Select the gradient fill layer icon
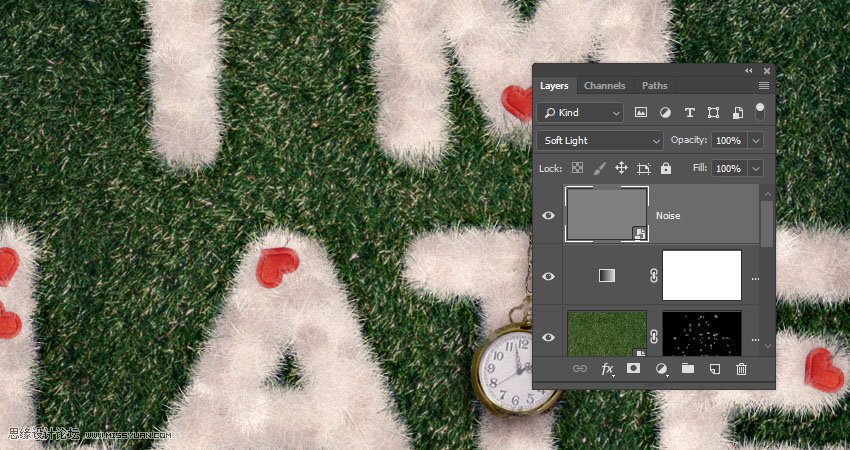 pyautogui.click(x=607, y=277)
